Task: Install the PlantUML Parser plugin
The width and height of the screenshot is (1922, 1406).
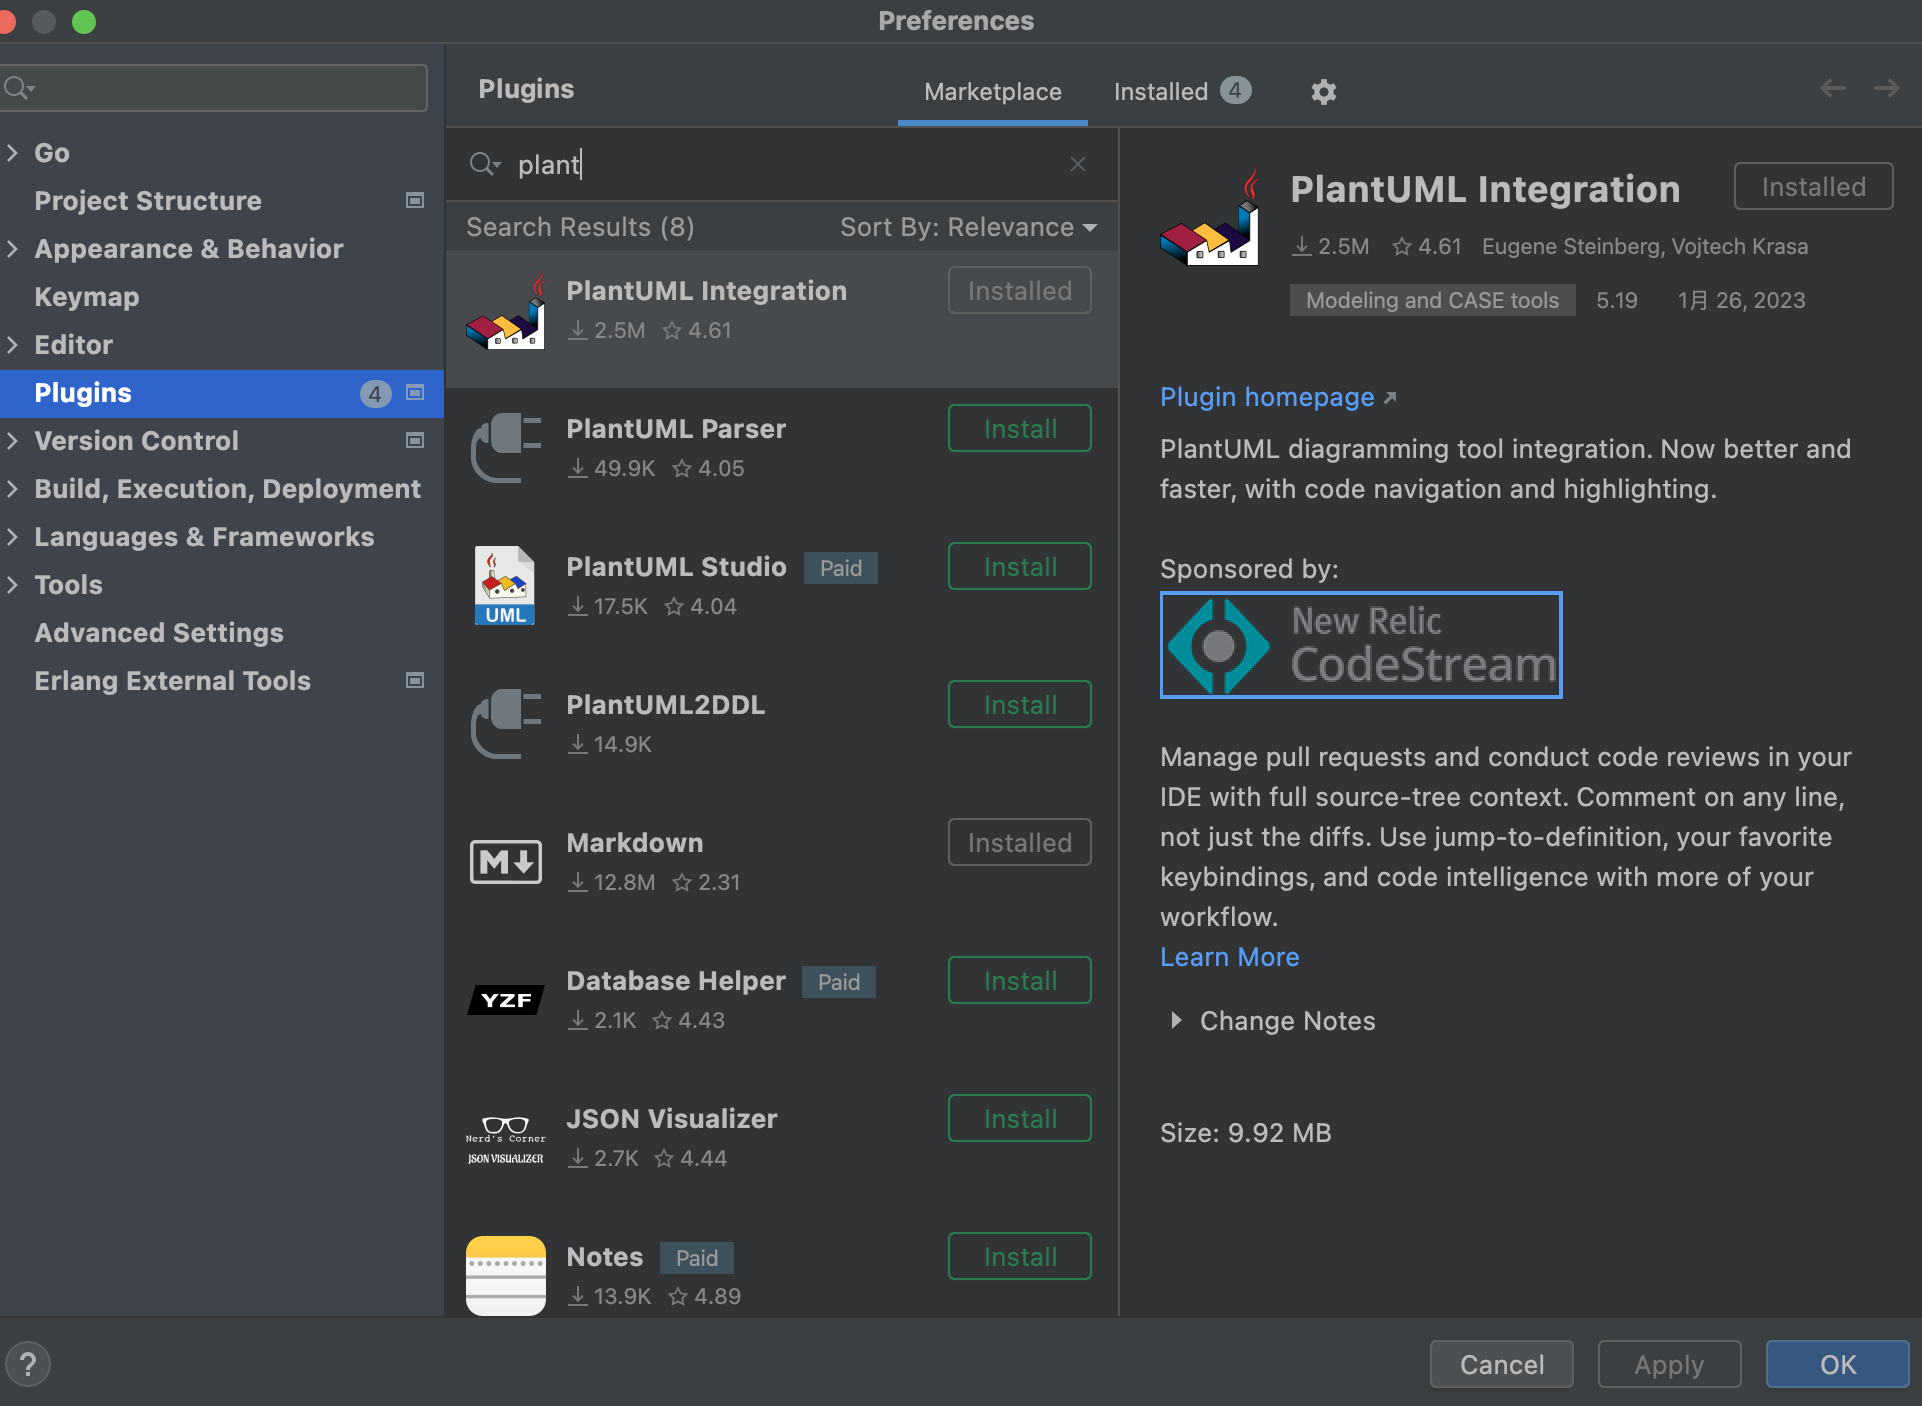Action: [x=1019, y=428]
